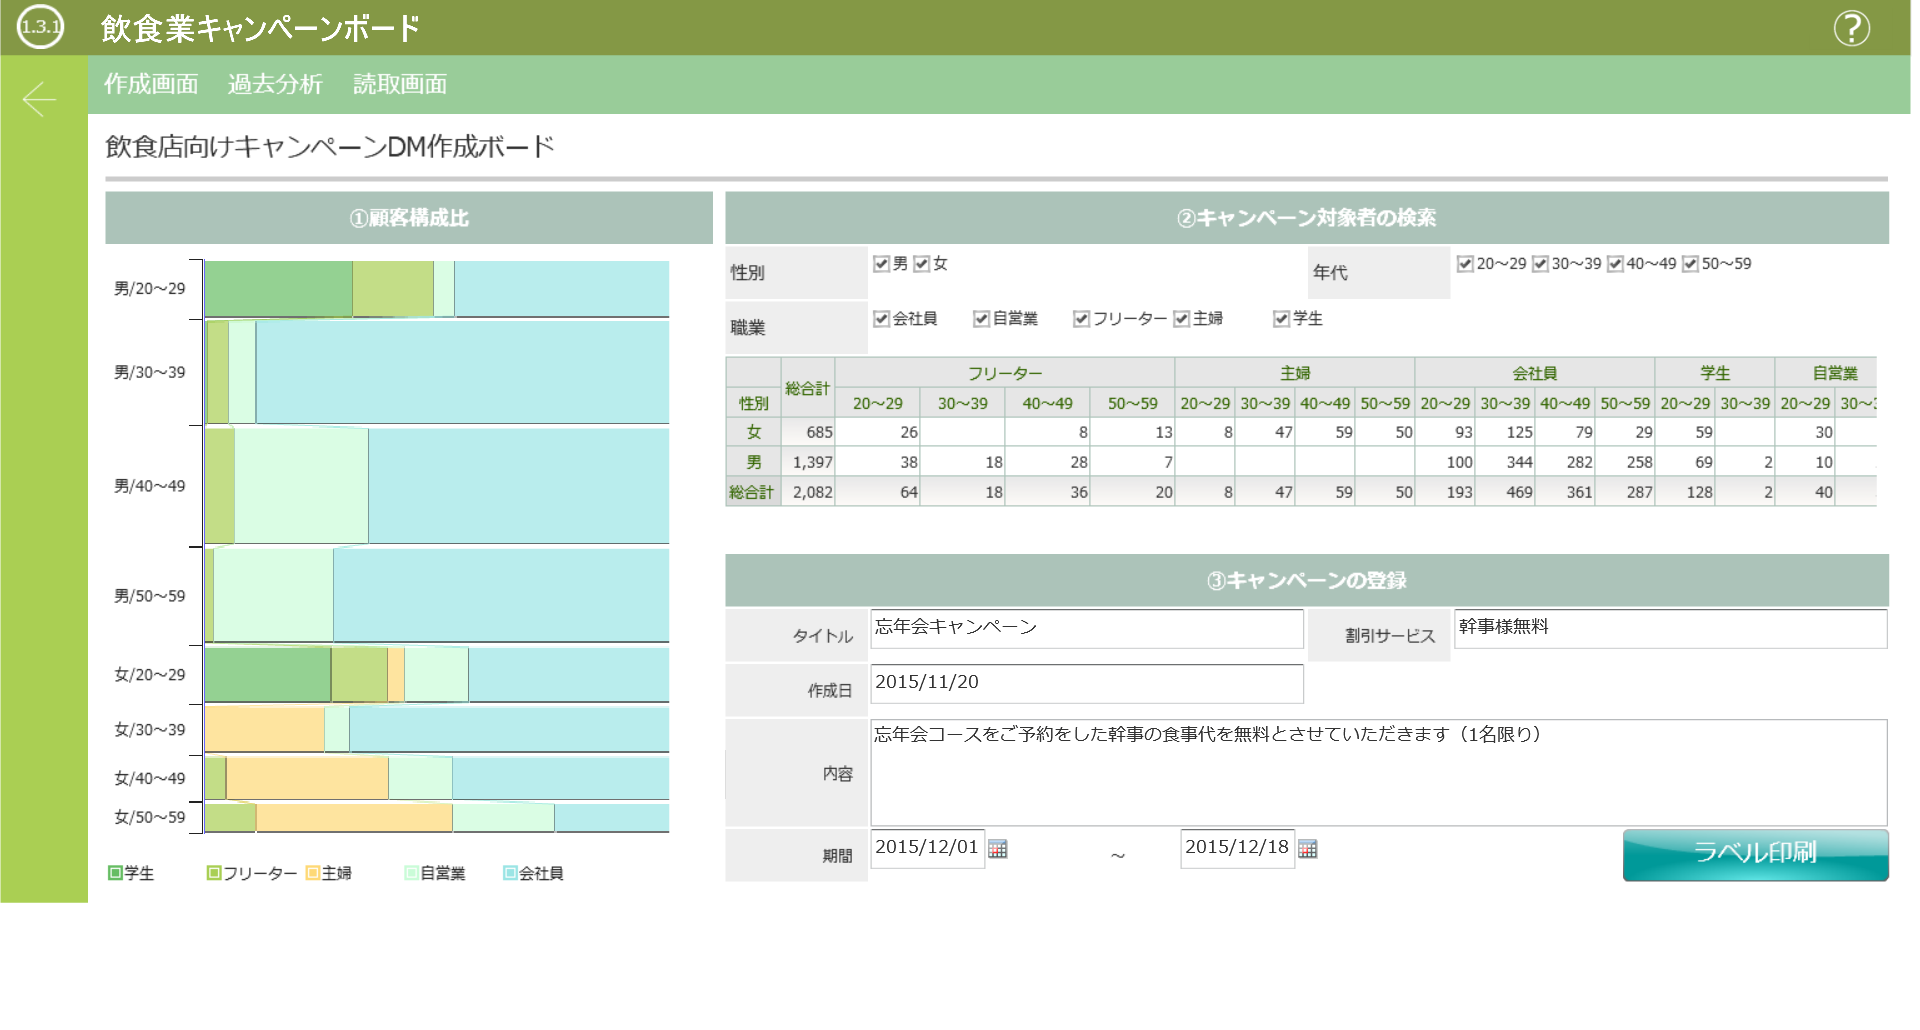Click the フリーター column group header
1920x1030 pixels.
coord(1005,373)
